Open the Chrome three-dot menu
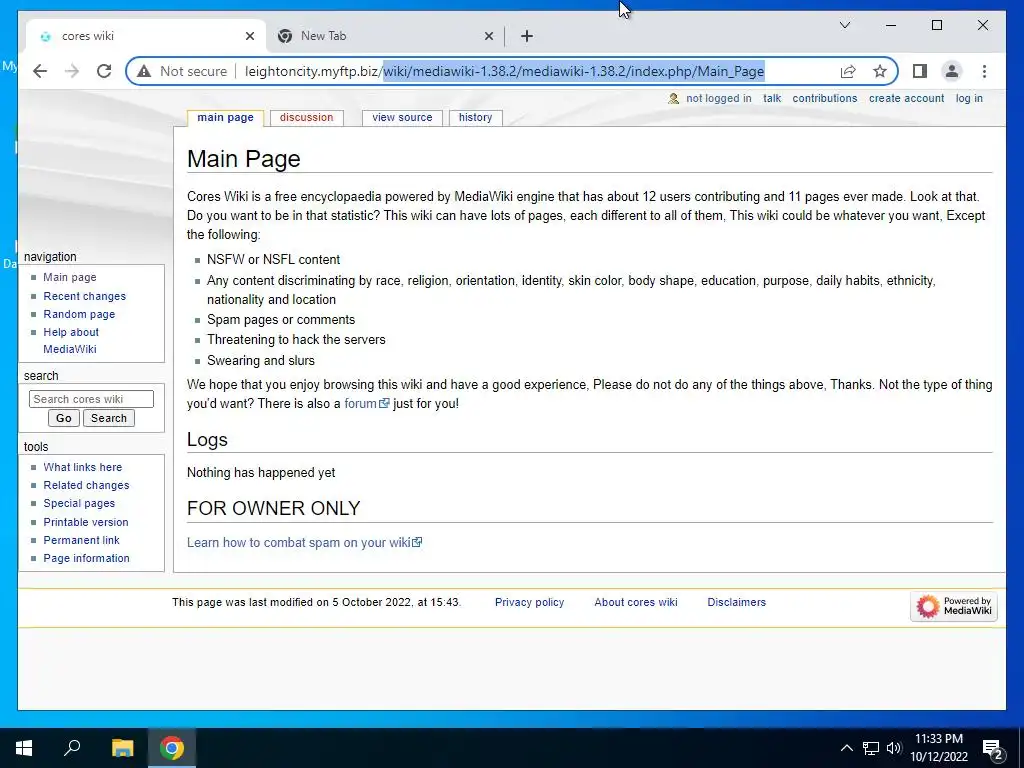1024x768 pixels. (984, 71)
